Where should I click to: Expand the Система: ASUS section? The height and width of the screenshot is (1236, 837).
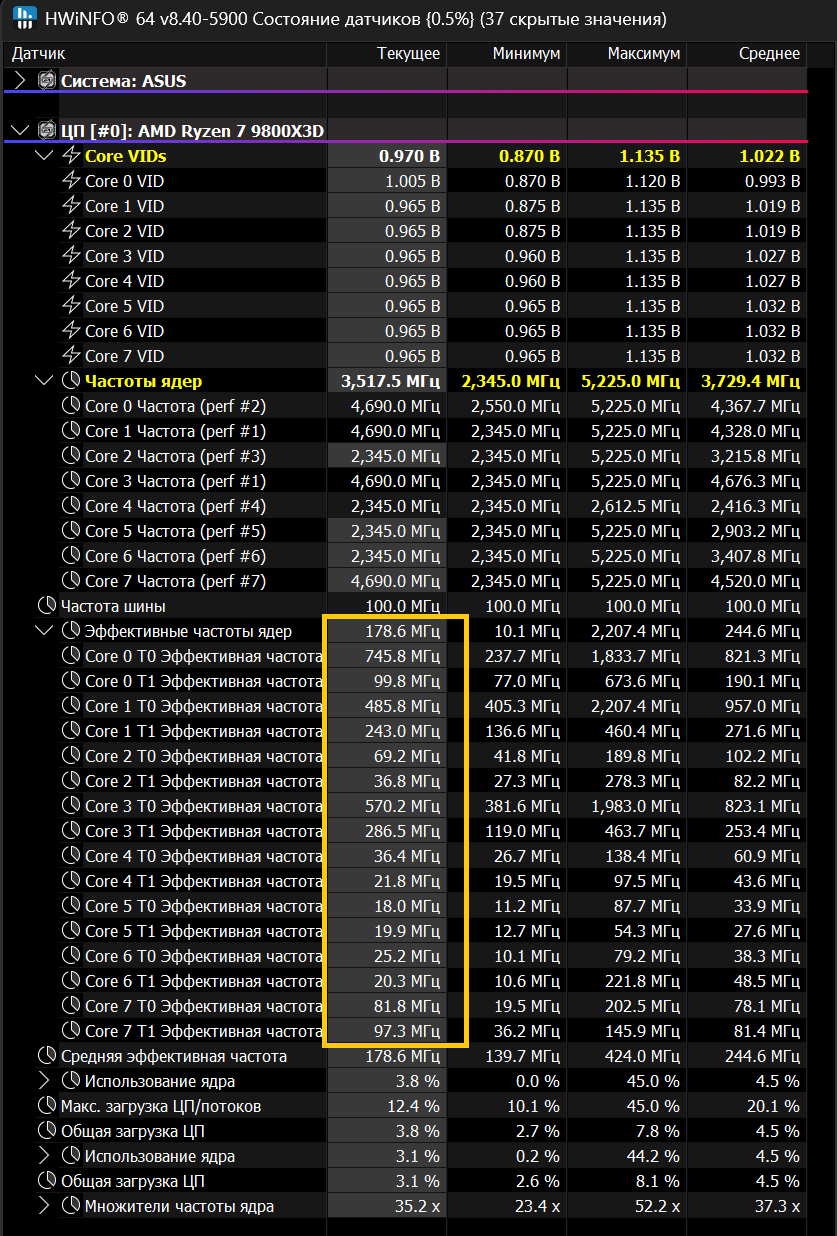click(20, 80)
